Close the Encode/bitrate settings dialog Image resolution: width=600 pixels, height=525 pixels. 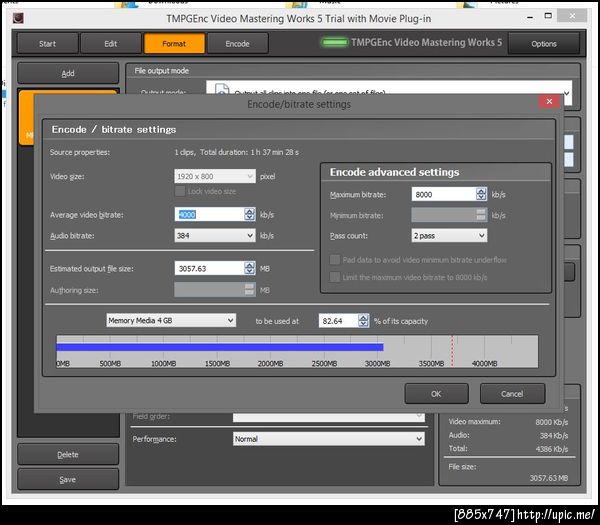tap(549, 101)
